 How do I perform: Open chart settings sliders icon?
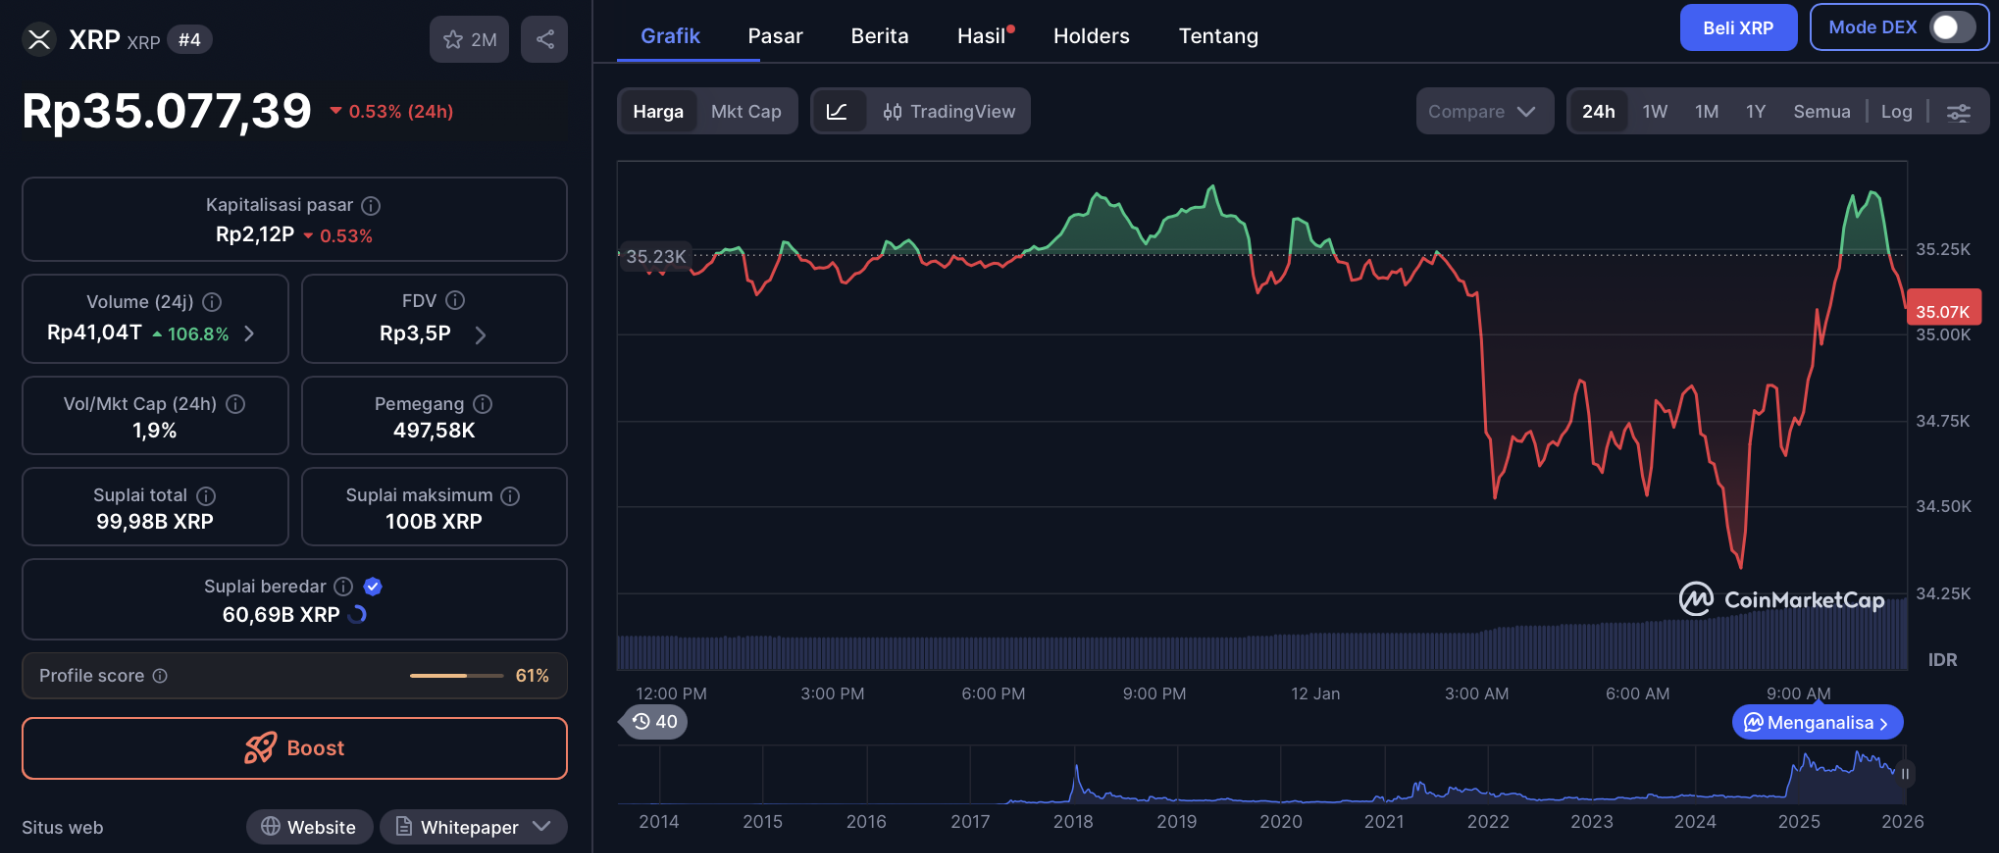(1958, 112)
